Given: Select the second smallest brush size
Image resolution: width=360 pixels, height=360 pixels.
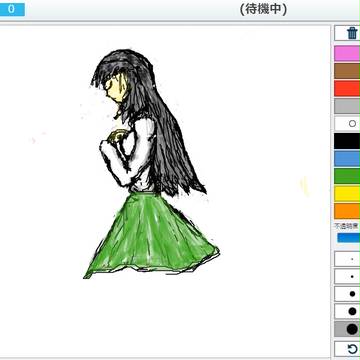Looking at the screenshot, I should tap(347, 276).
